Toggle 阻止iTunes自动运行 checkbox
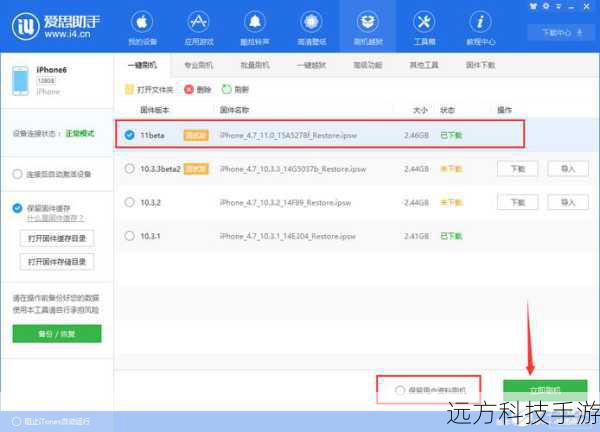The image size is (600, 432). pos(16,422)
